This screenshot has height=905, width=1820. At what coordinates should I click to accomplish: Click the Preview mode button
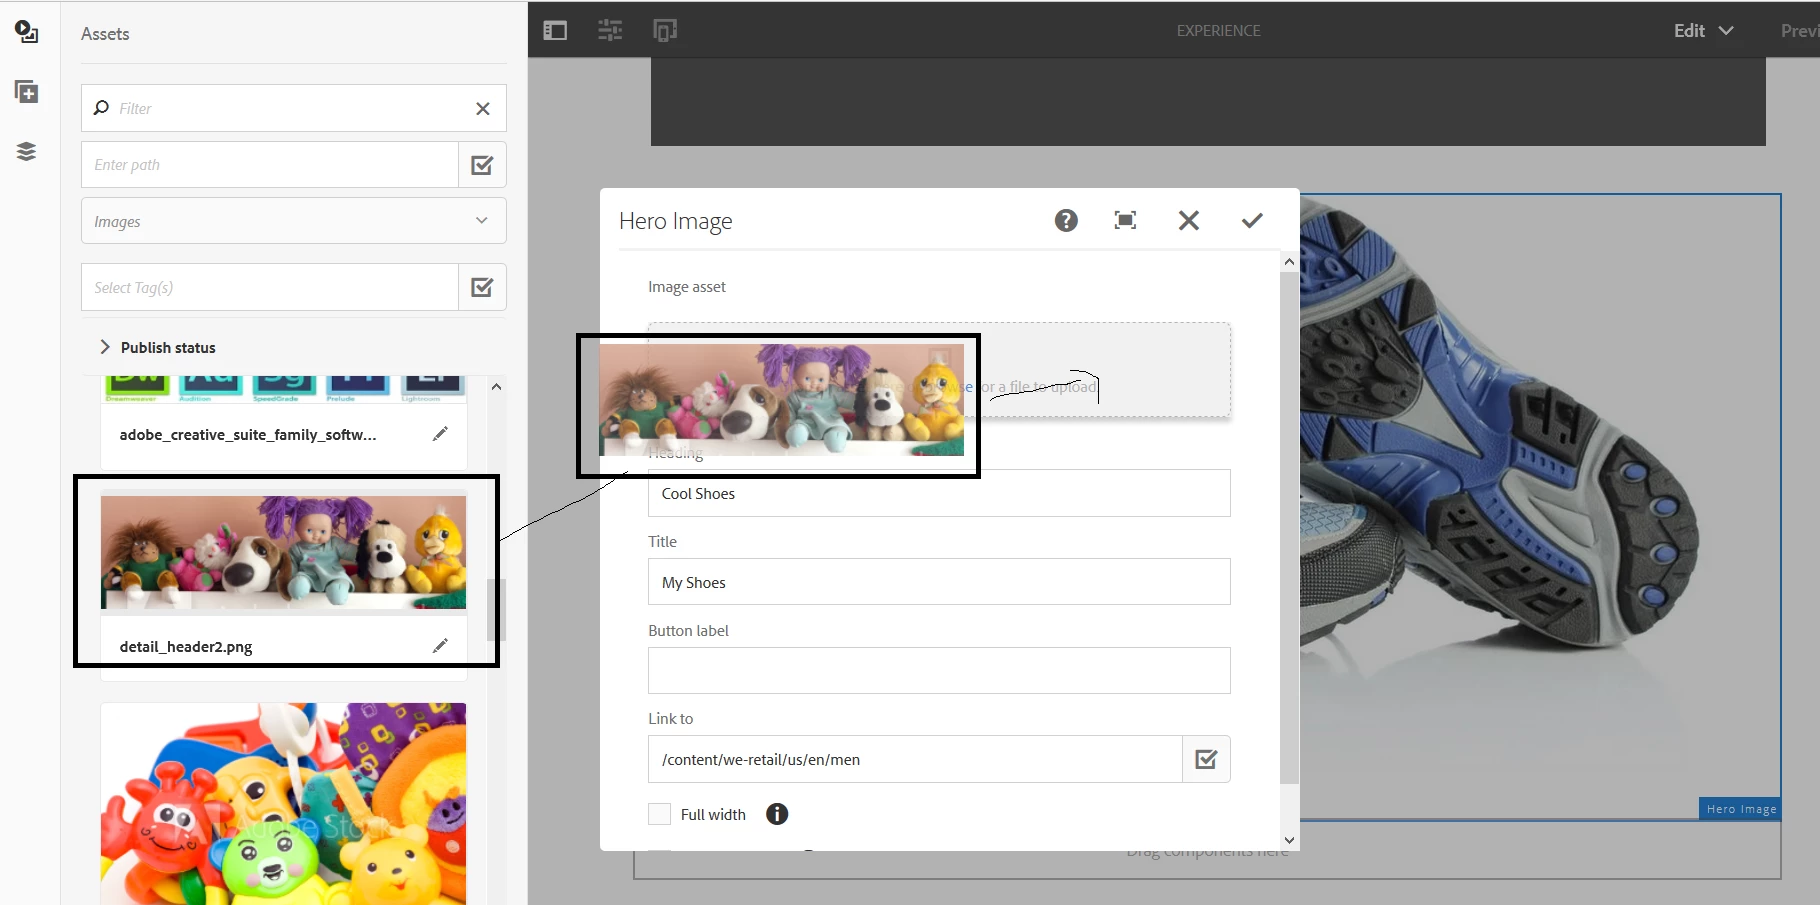1799,31
